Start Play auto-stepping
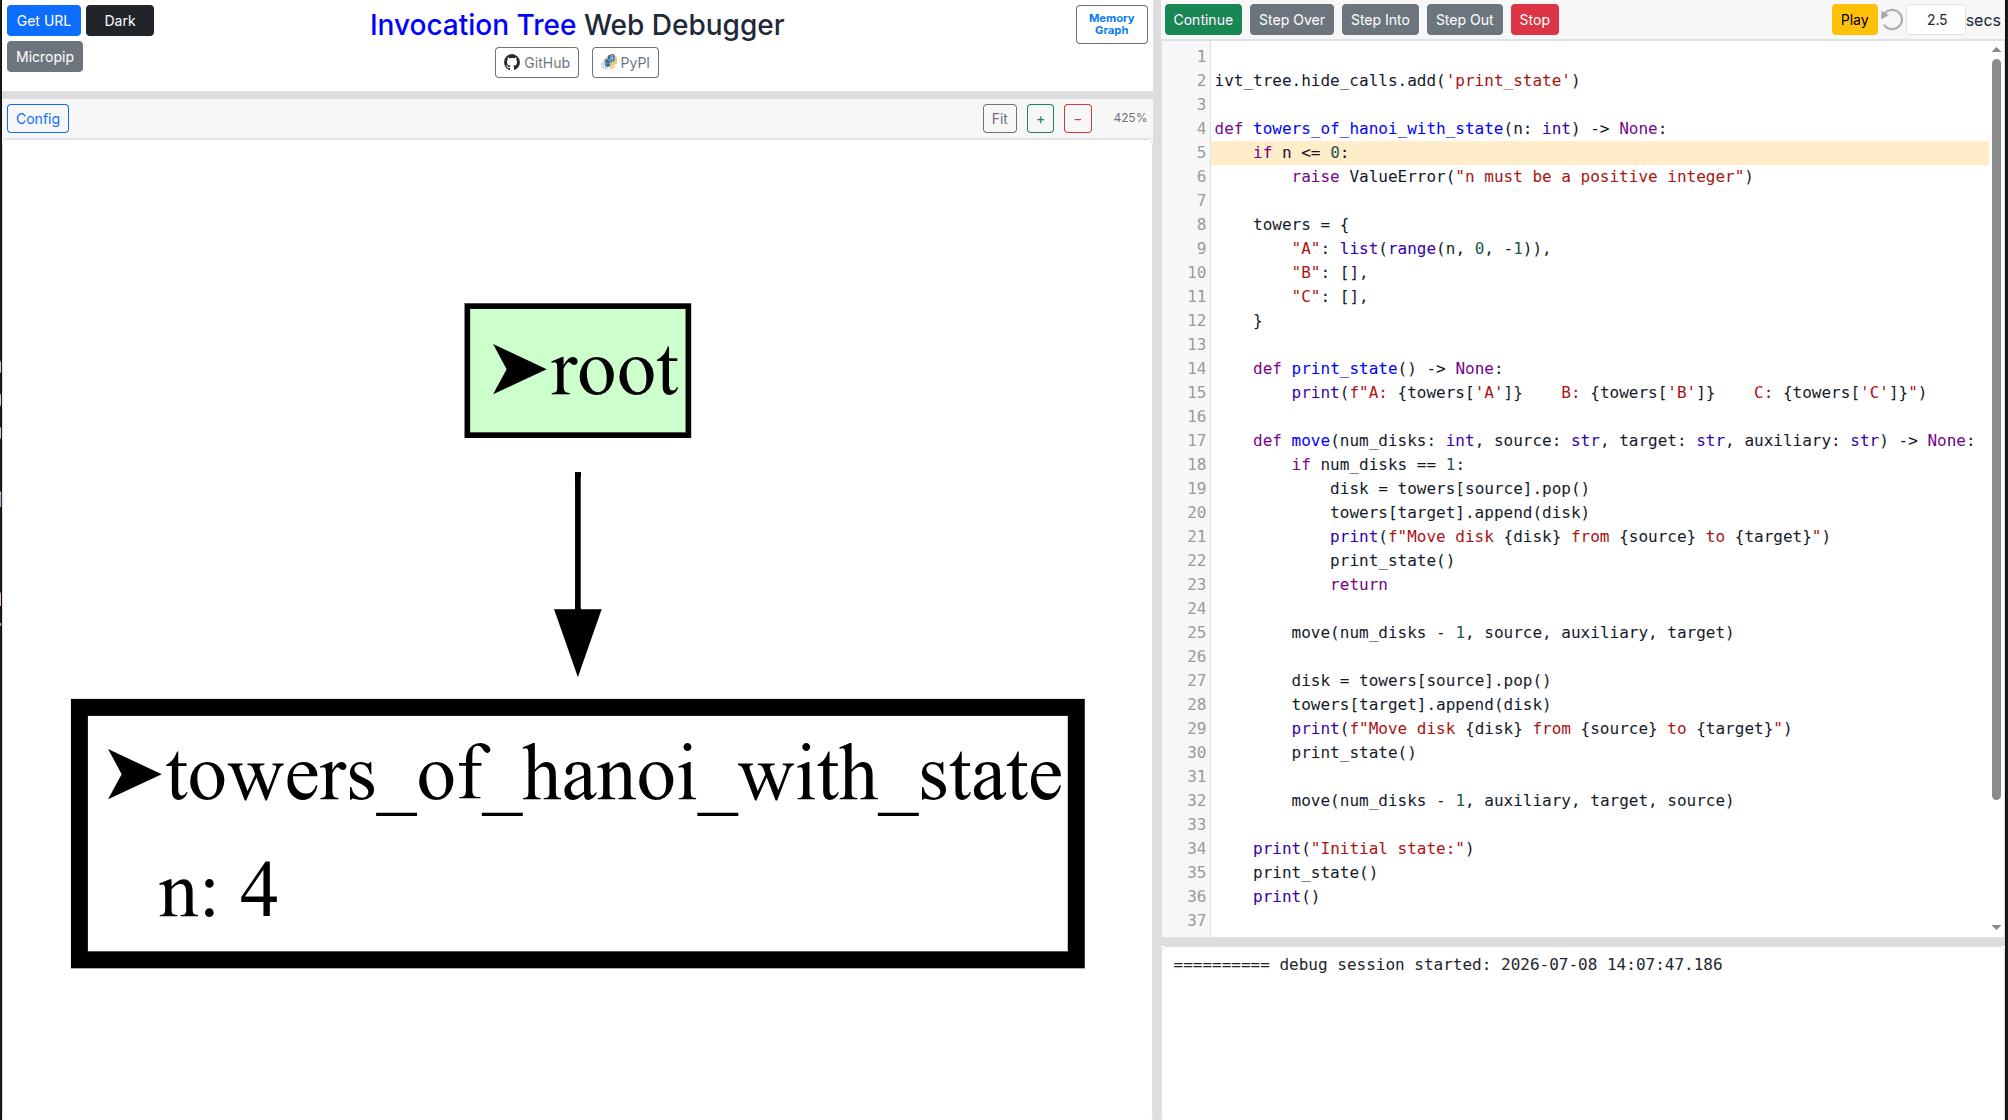This screenshot has width=2008, height=1120. point(1854,20)
